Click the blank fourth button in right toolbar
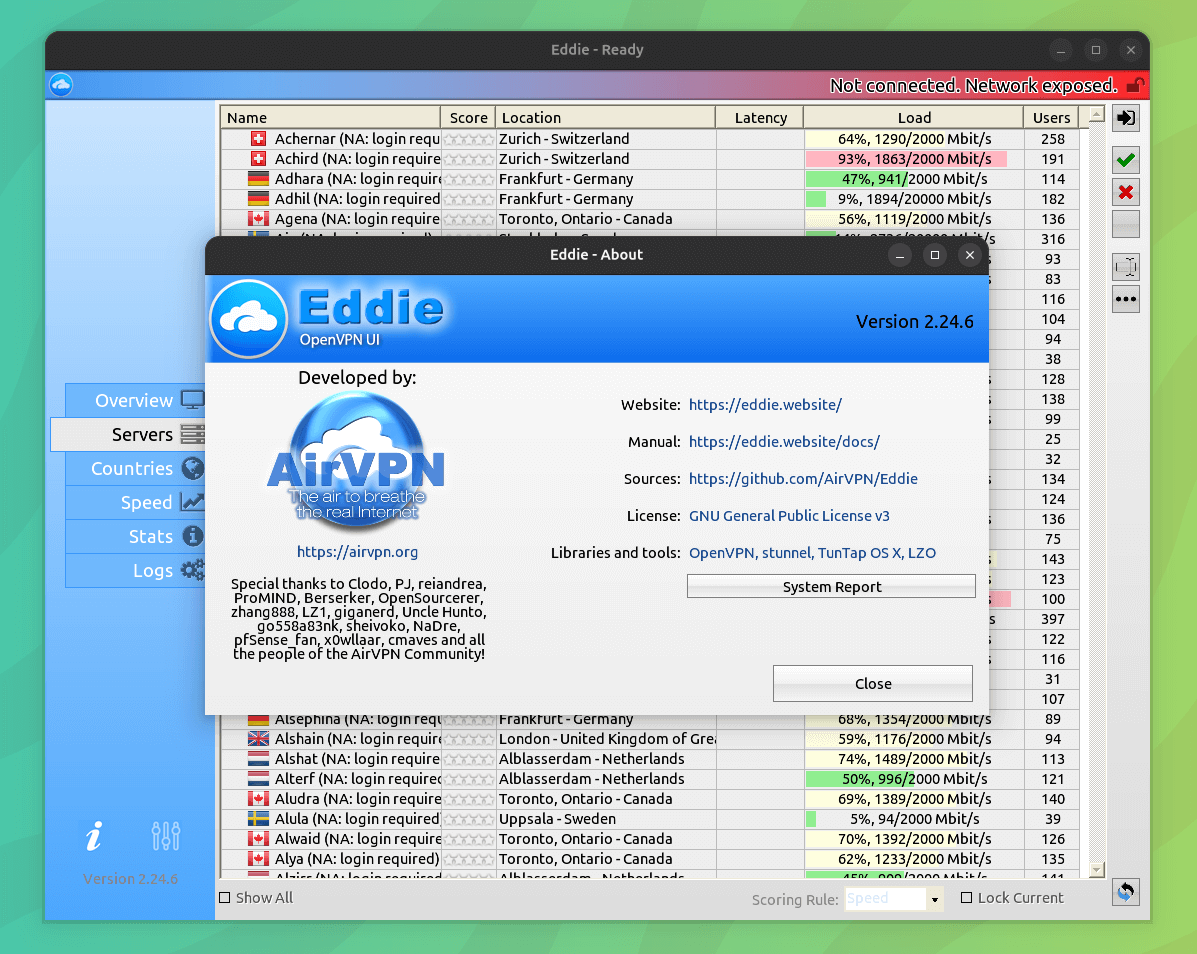Screen dimensions: 1197x954 coord(1126,224)
